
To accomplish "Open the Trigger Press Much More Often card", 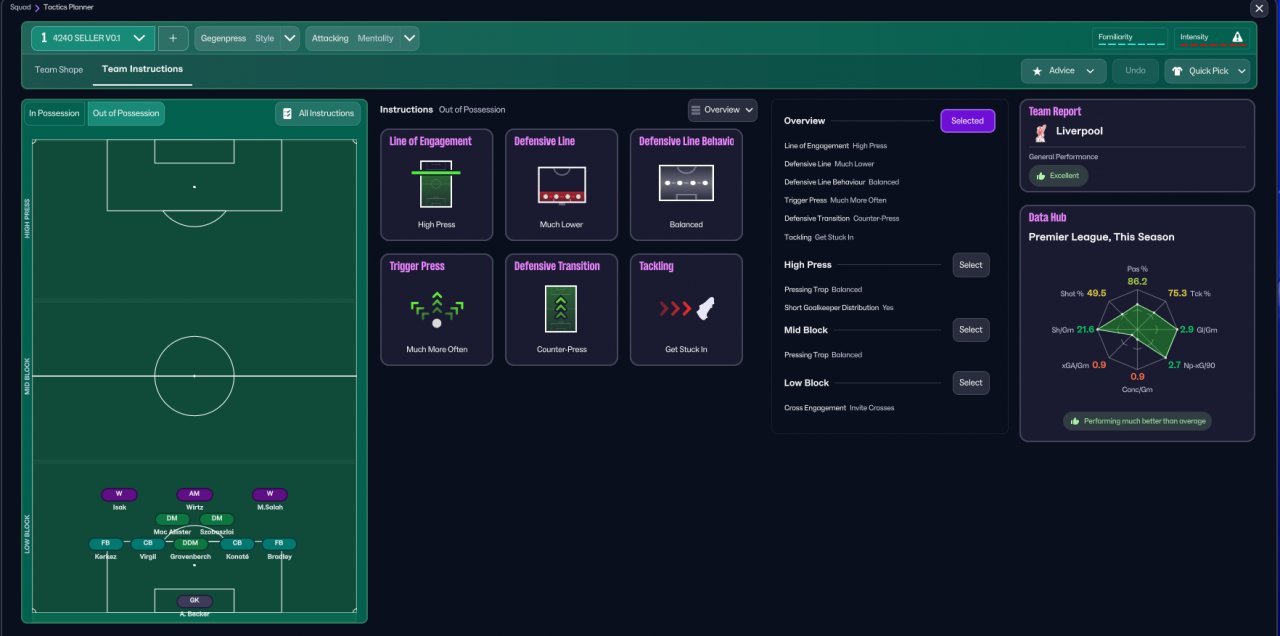I will [x=436, y=309].
